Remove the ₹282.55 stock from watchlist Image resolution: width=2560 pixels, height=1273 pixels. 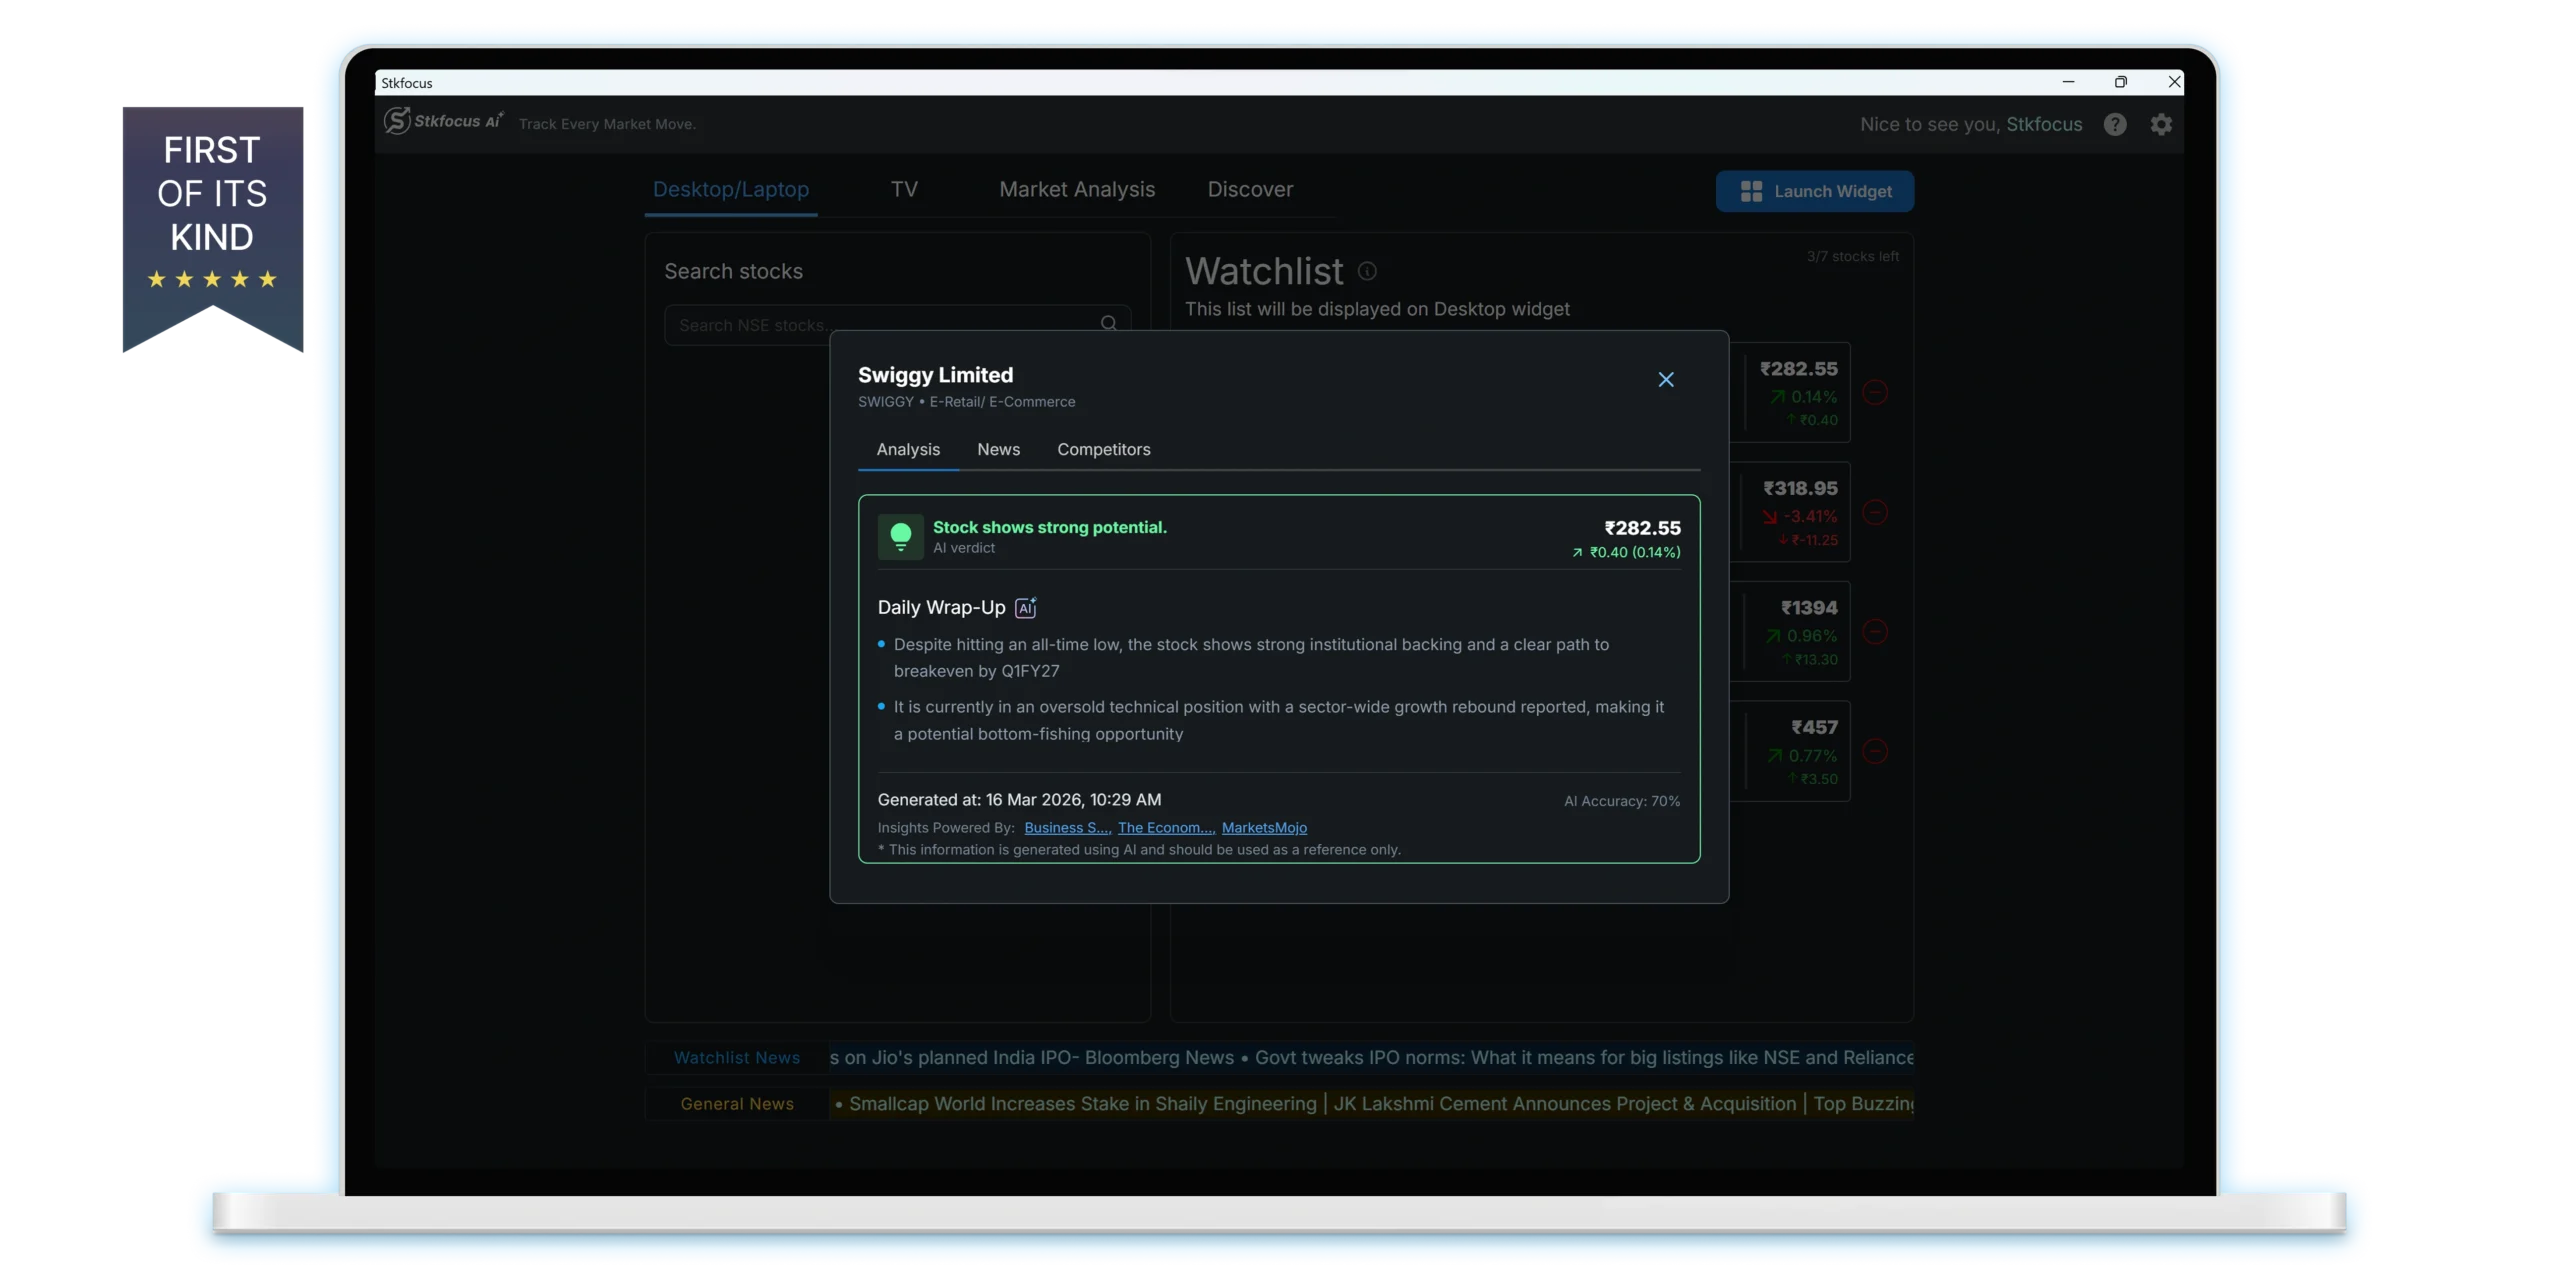point(1875,393)
